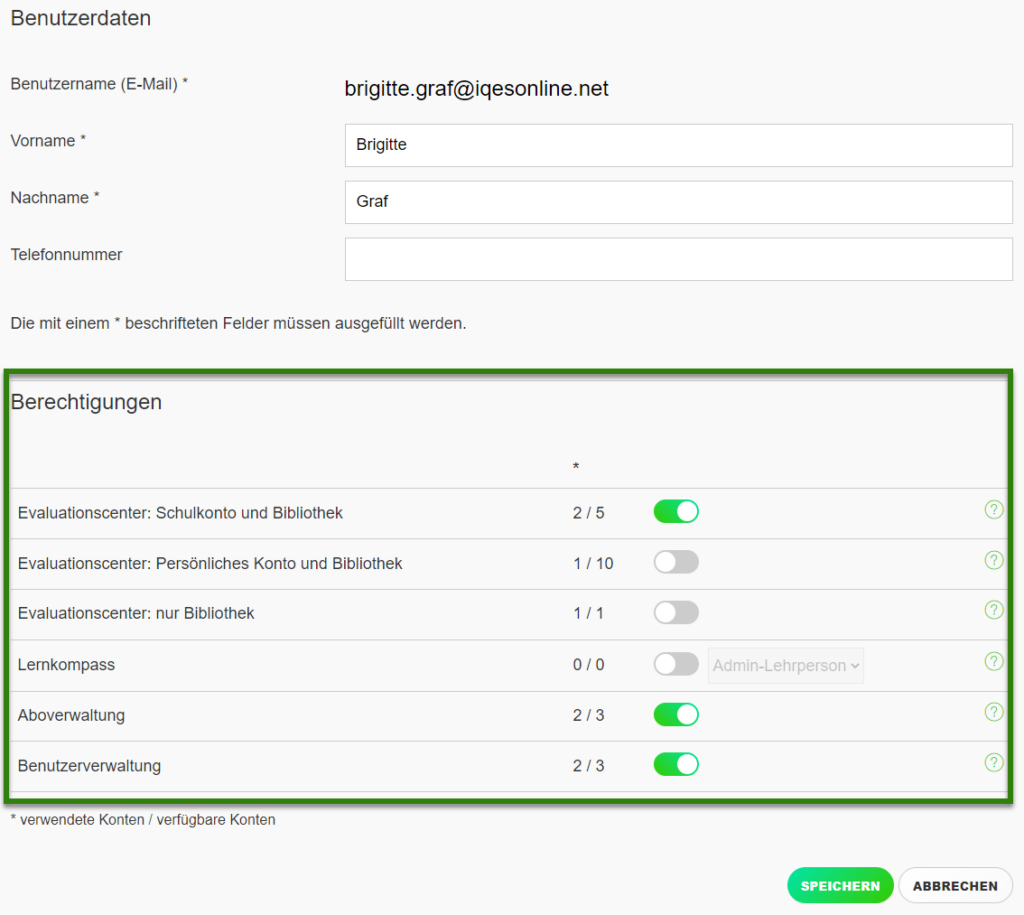Screen dimensions: 1024x915
Task: Disable Evaluationscenter Schulkonto und Bibliothek toggle
Action: [676, 511]
